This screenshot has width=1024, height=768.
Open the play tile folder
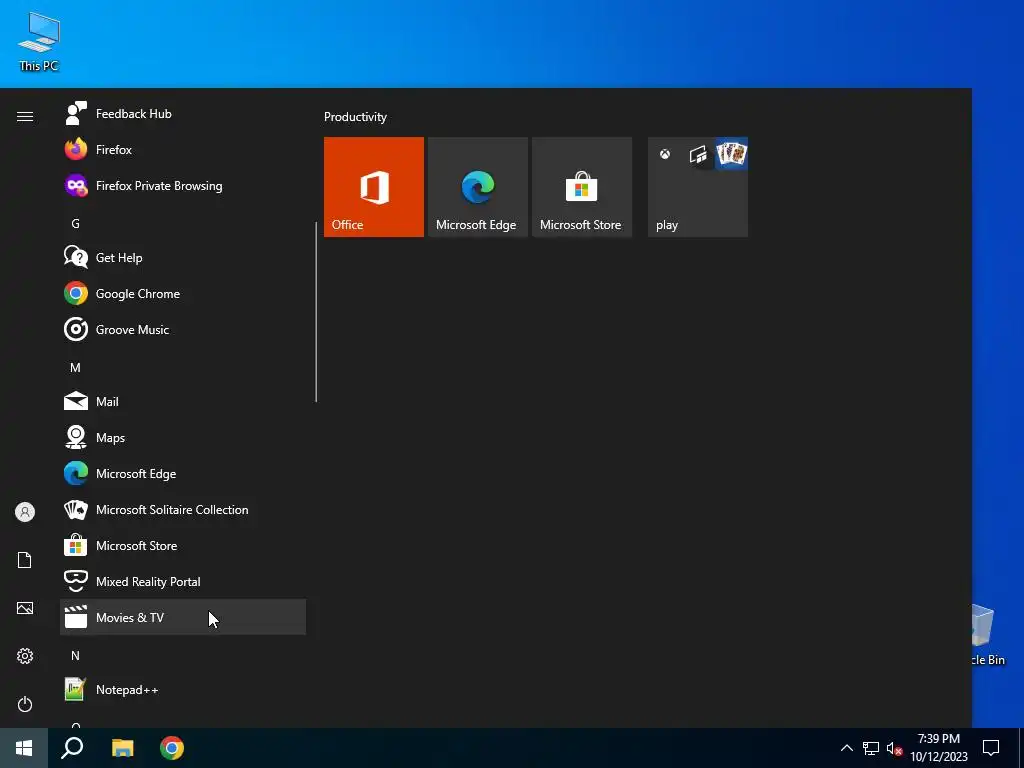pyautogui.click(x=697, y=187)
